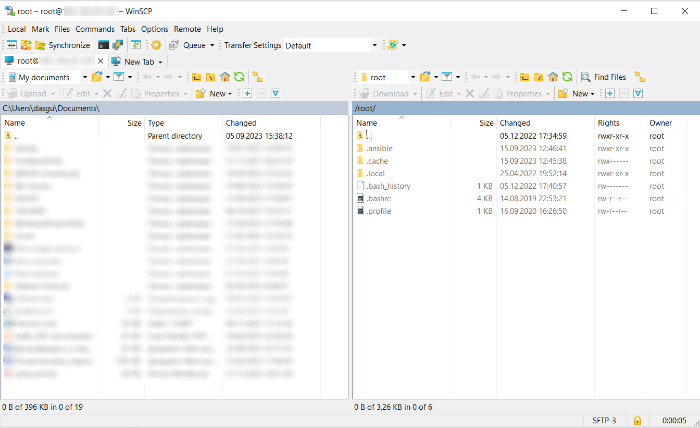Click remote select files plus icon
This screenshot has height=428, width=700.
click(x=609, y=93)
